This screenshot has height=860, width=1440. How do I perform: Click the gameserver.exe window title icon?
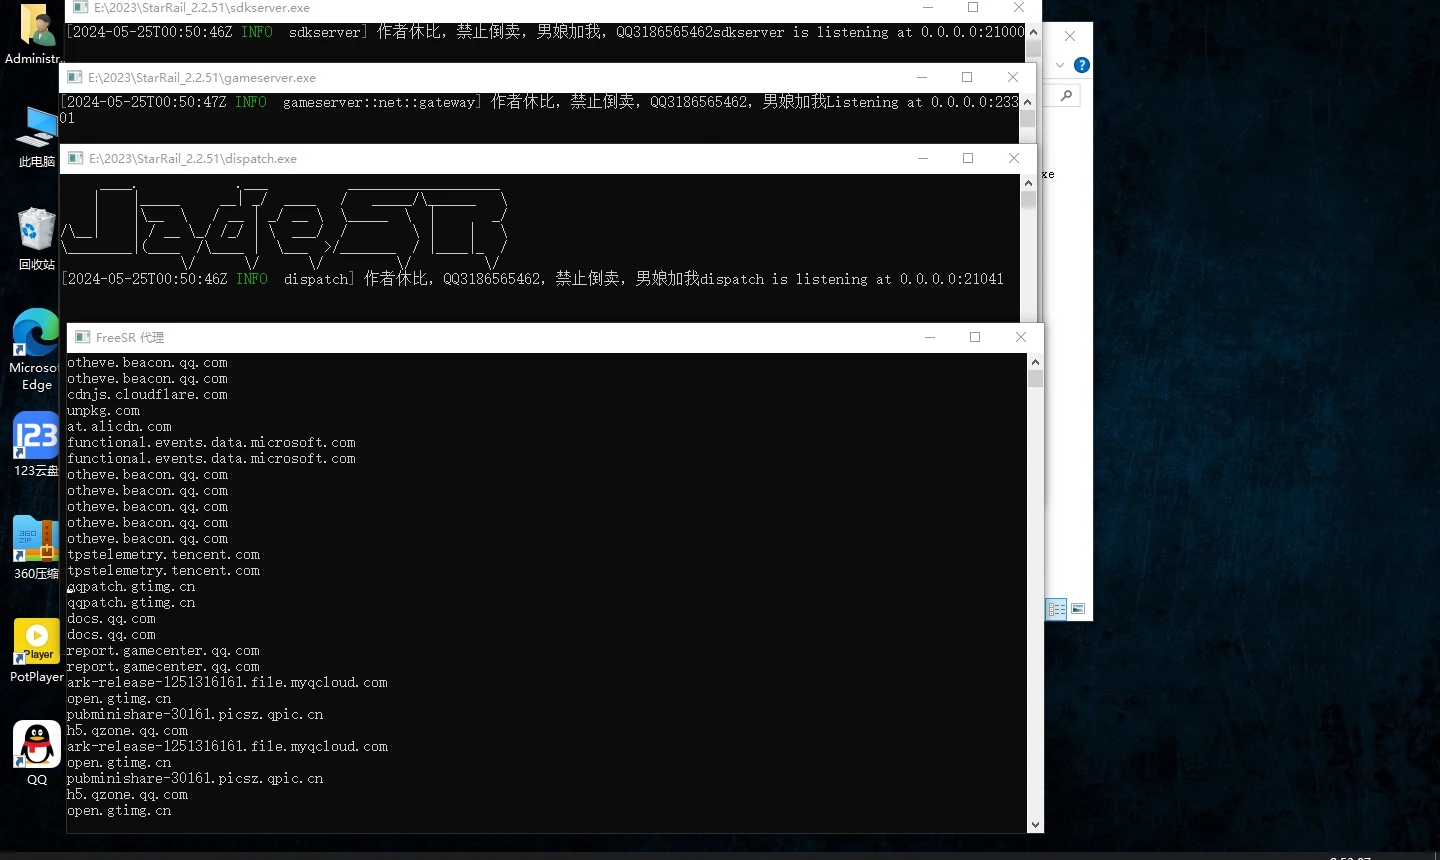tap(75, 77)
